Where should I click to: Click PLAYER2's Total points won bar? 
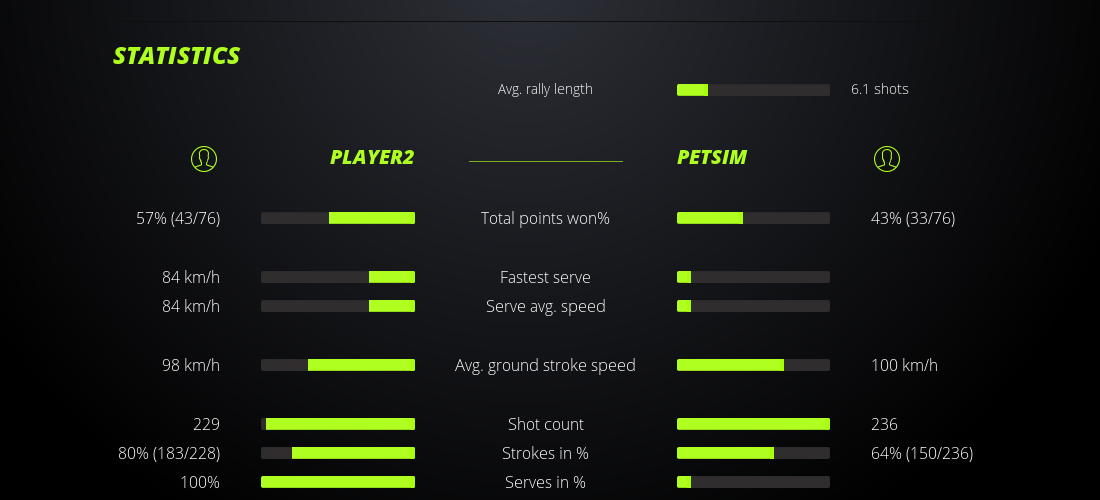(x=338, y=218)
